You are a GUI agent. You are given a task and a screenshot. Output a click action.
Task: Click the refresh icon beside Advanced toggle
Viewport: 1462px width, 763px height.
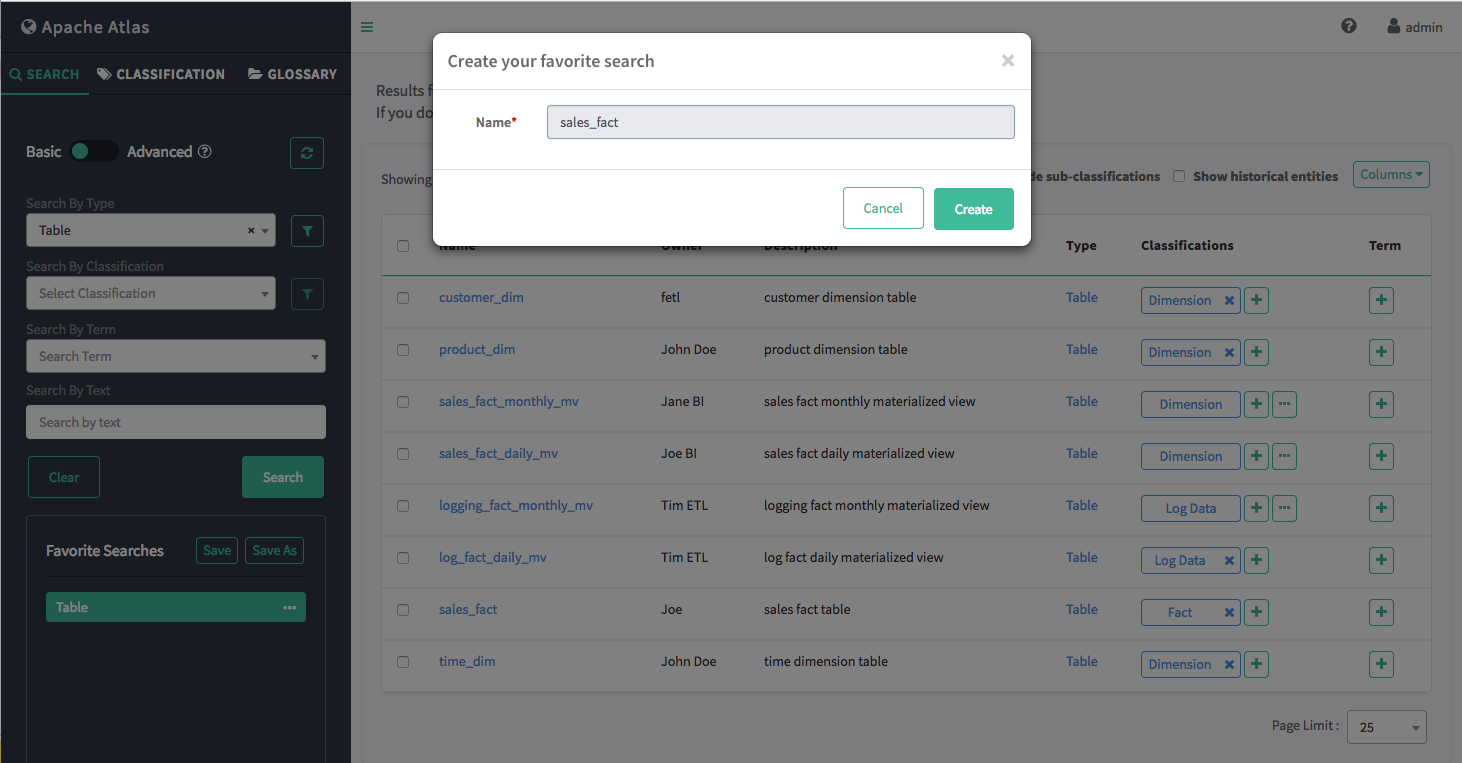pos(307,153)
